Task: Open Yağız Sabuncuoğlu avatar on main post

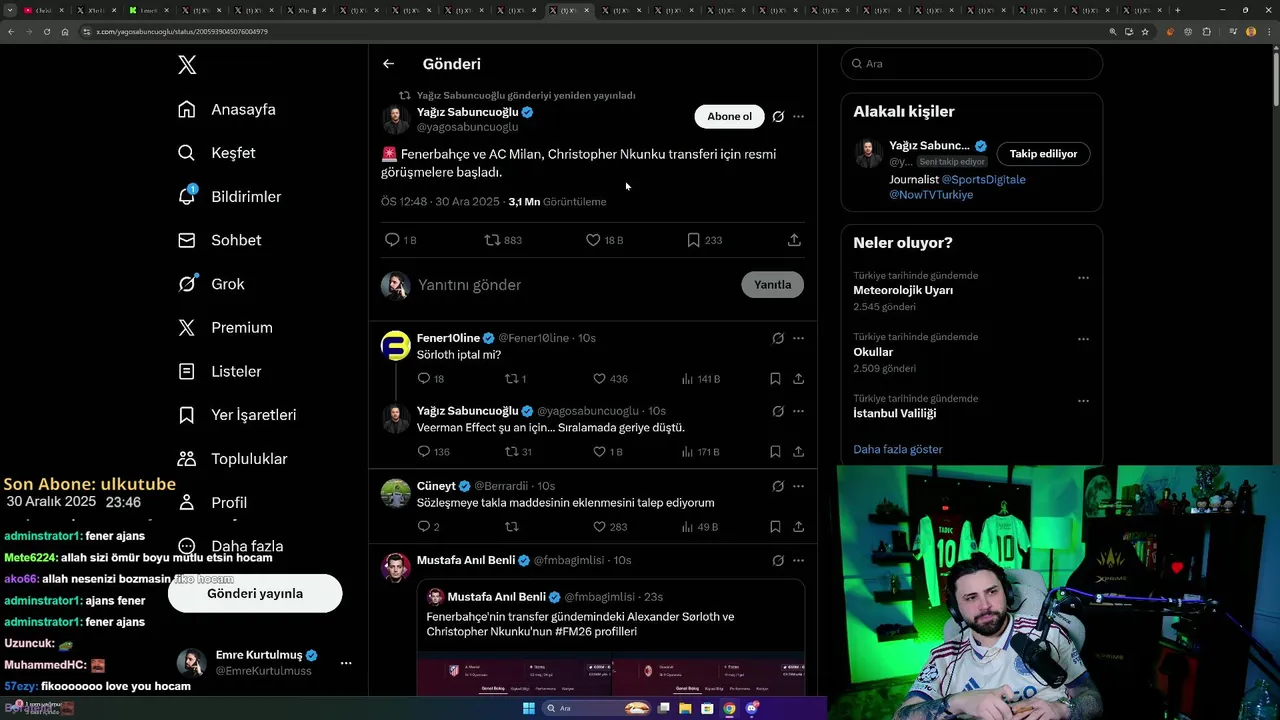Action: tap(396, 120)
